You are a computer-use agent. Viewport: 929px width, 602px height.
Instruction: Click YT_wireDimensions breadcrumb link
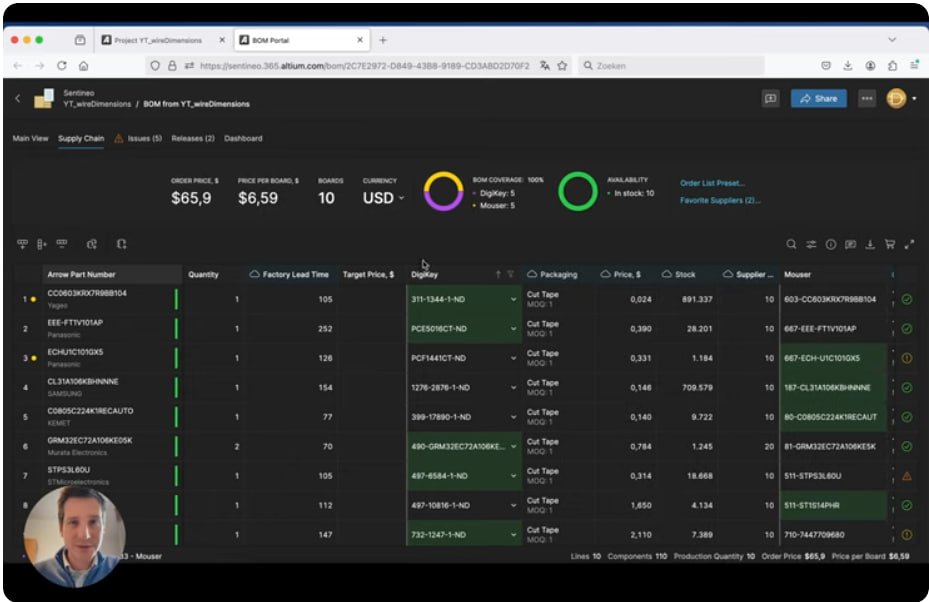point(97,104)
